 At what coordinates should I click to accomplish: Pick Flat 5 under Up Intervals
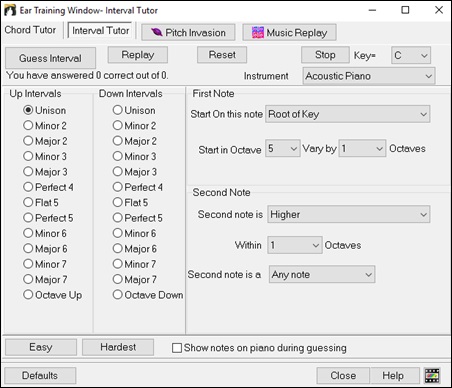coord(41,202)
